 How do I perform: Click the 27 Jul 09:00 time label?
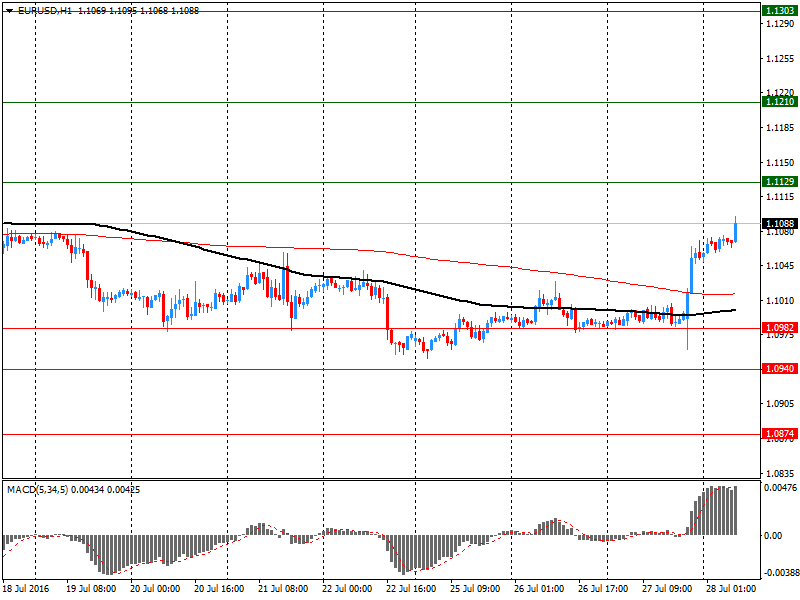click(x=667, y=589)
